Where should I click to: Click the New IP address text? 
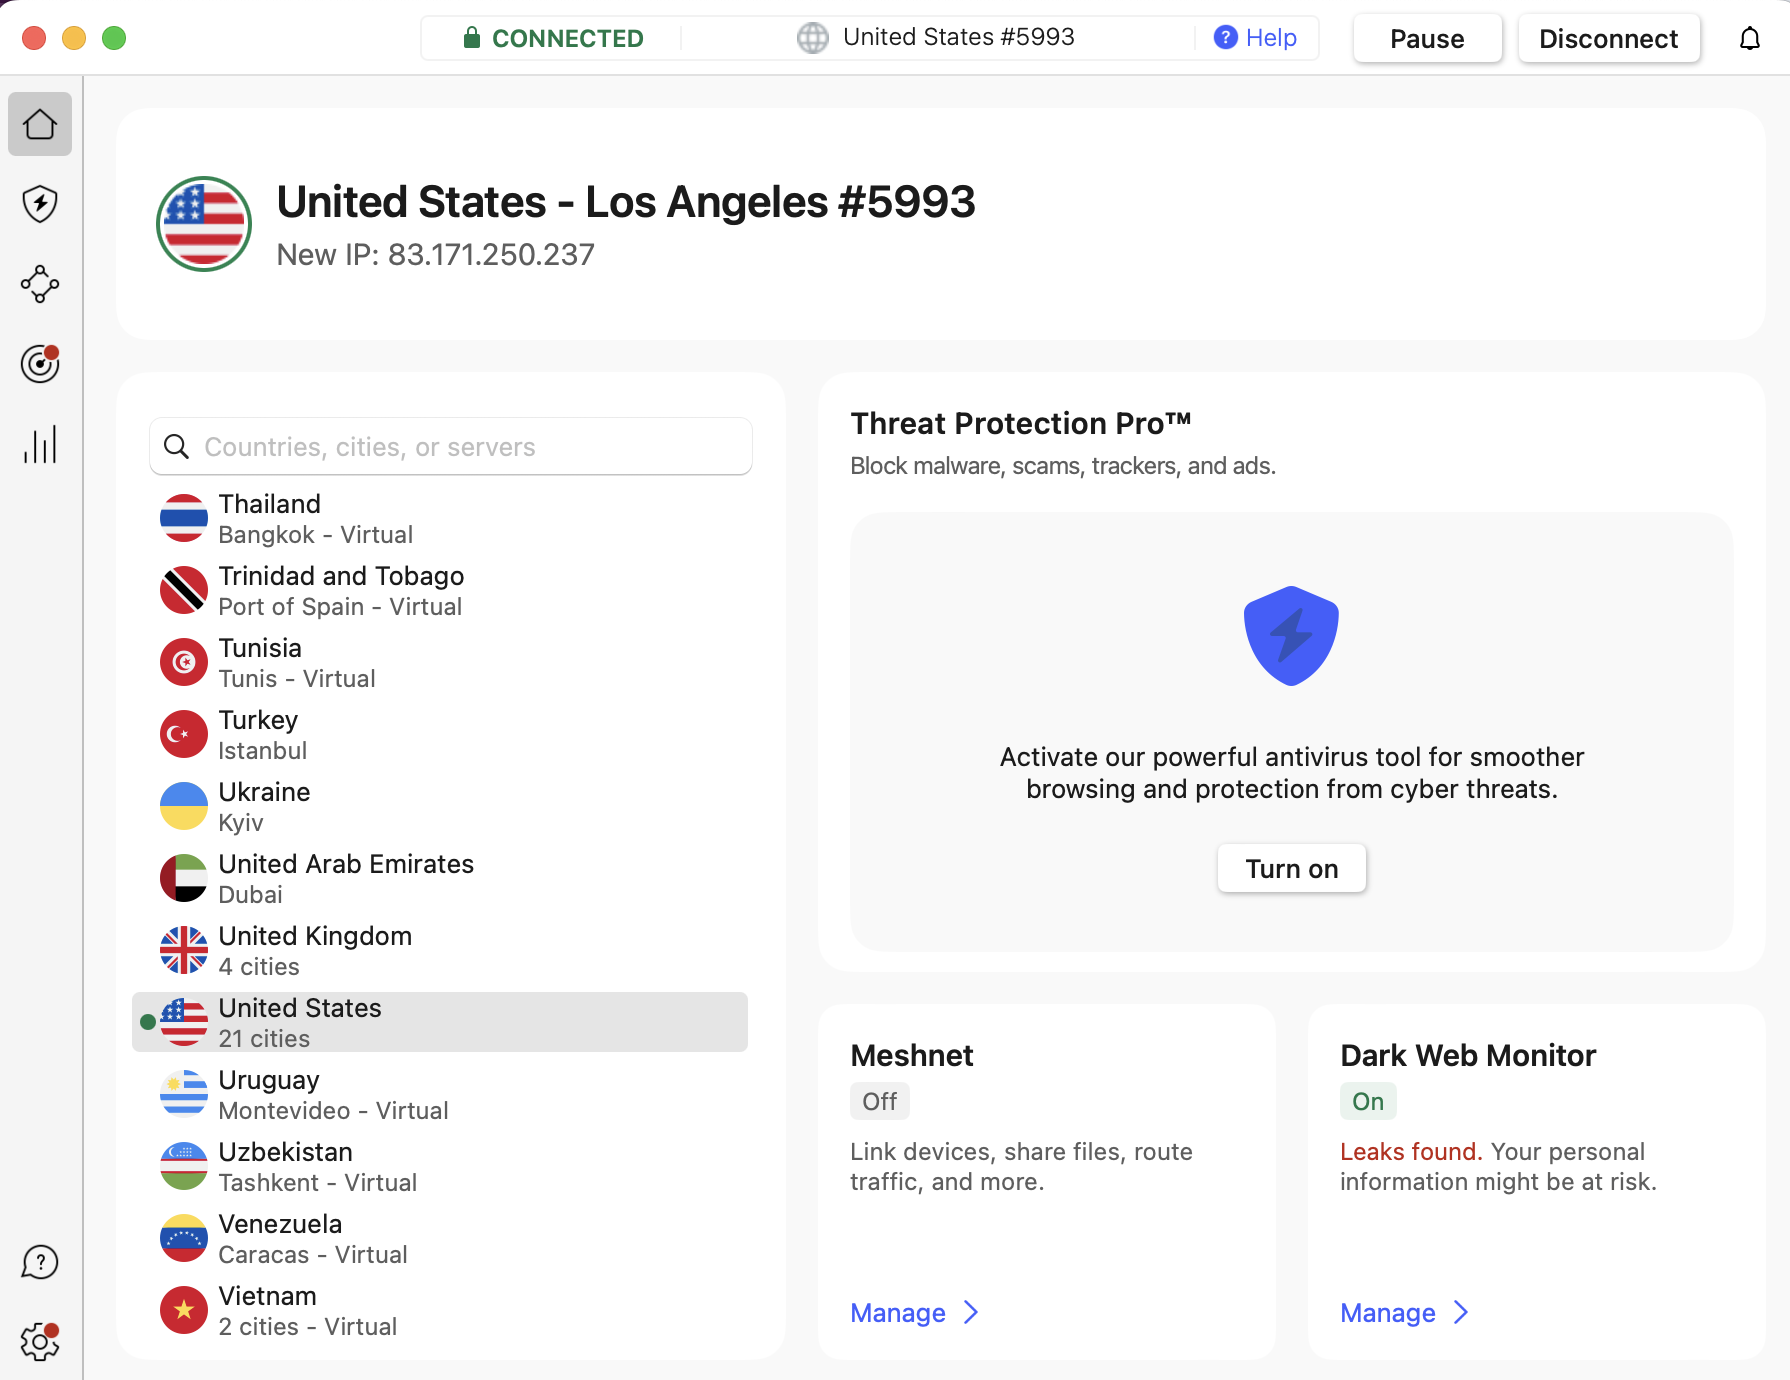pyautogui.click(x=435, y=254)
